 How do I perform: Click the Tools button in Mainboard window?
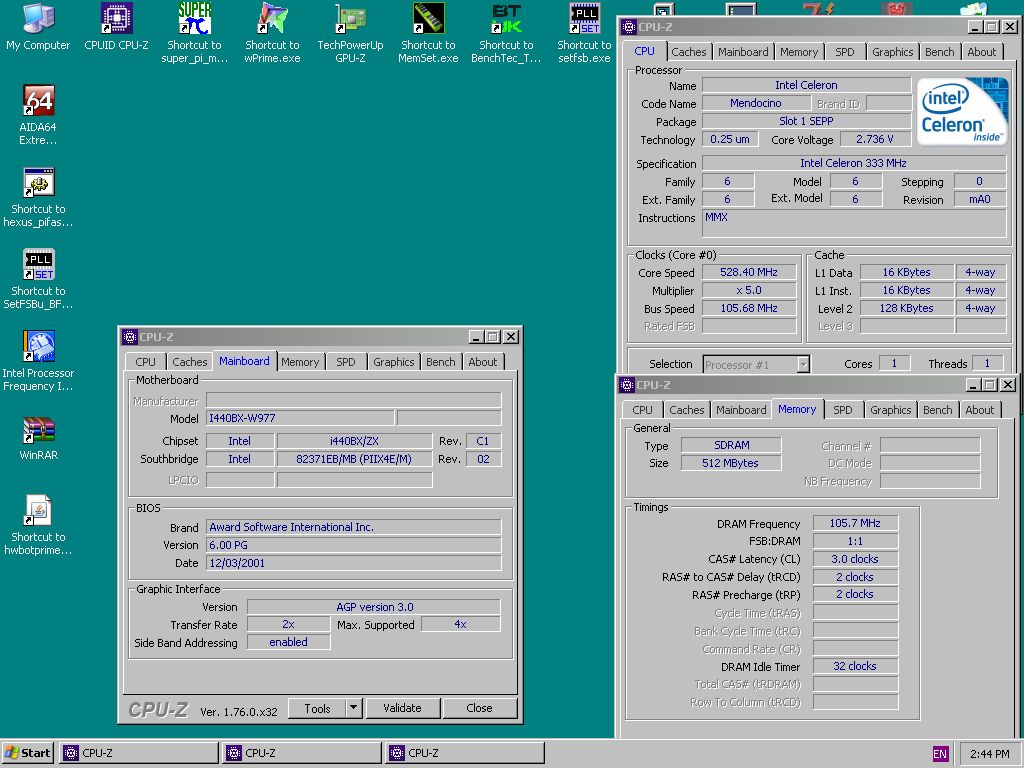click(x=317, y=709)
